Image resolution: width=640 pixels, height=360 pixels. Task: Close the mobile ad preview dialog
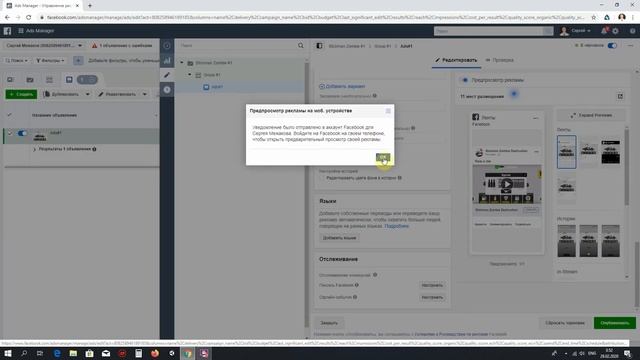click(x=388, y=111)
